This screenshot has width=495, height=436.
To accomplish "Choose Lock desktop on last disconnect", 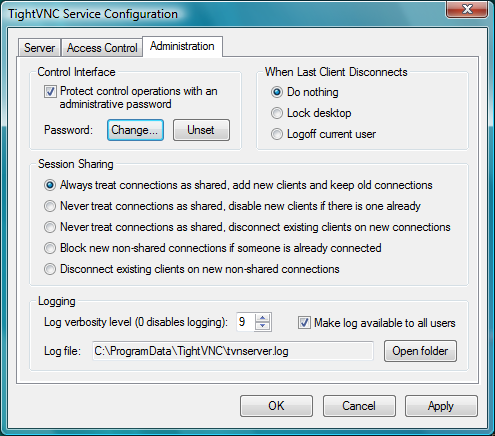I will point(277,113).
